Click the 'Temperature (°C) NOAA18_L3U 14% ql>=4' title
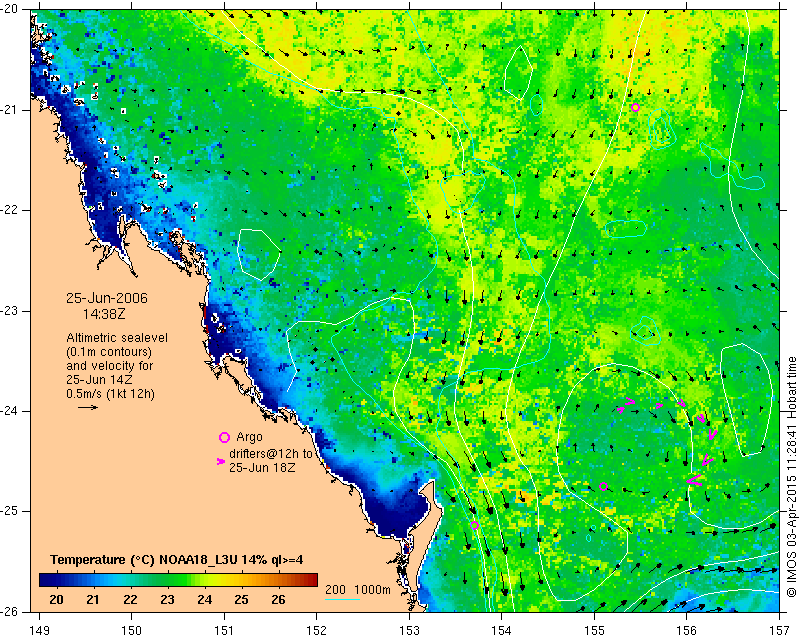This screenshot has height=640, width=800. pyautogui.click(x=177, y=560)
